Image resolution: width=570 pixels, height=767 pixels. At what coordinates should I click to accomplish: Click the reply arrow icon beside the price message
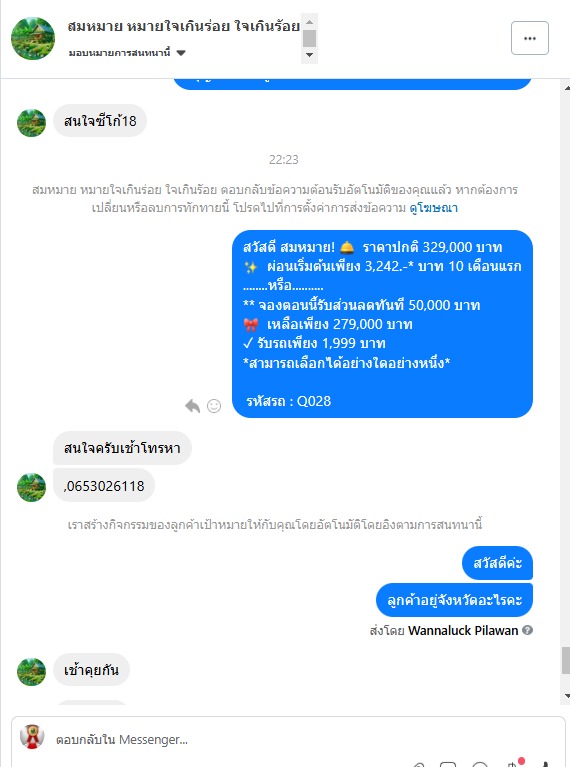point(192,406)
